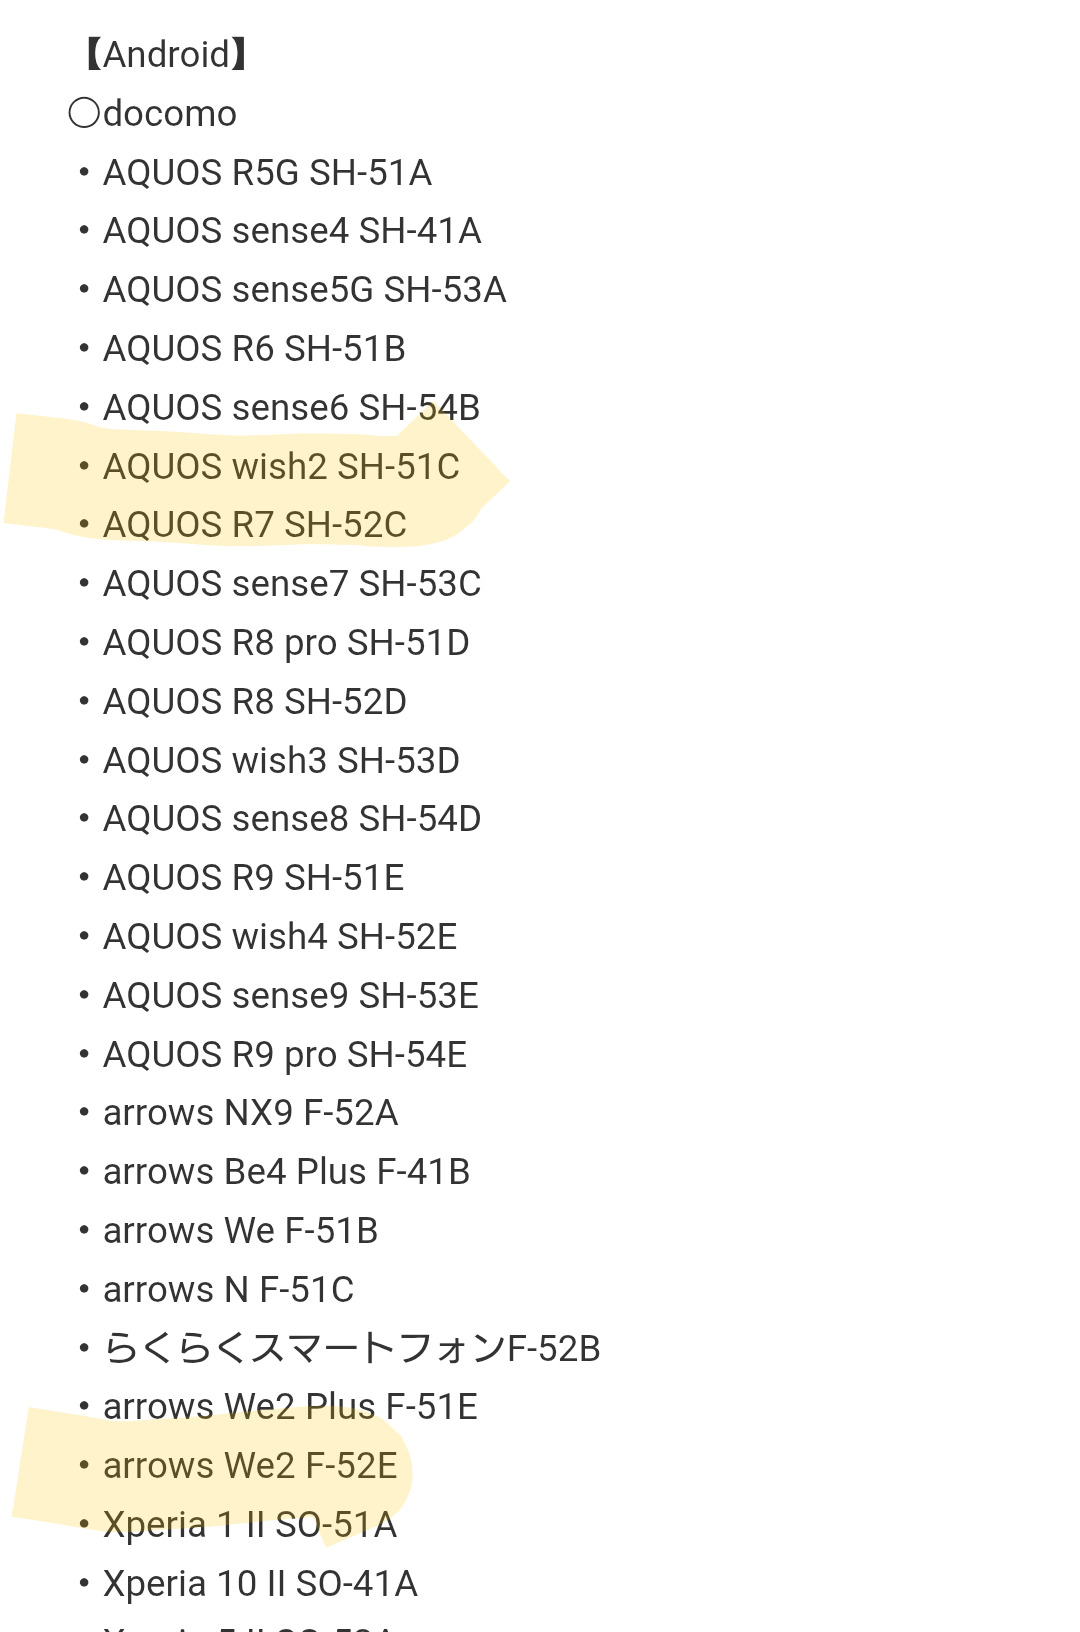Tap the AQUOS sense9 SH-53E list item
This screenshot has width=1080, height=1632.
[x=291, y=996]
